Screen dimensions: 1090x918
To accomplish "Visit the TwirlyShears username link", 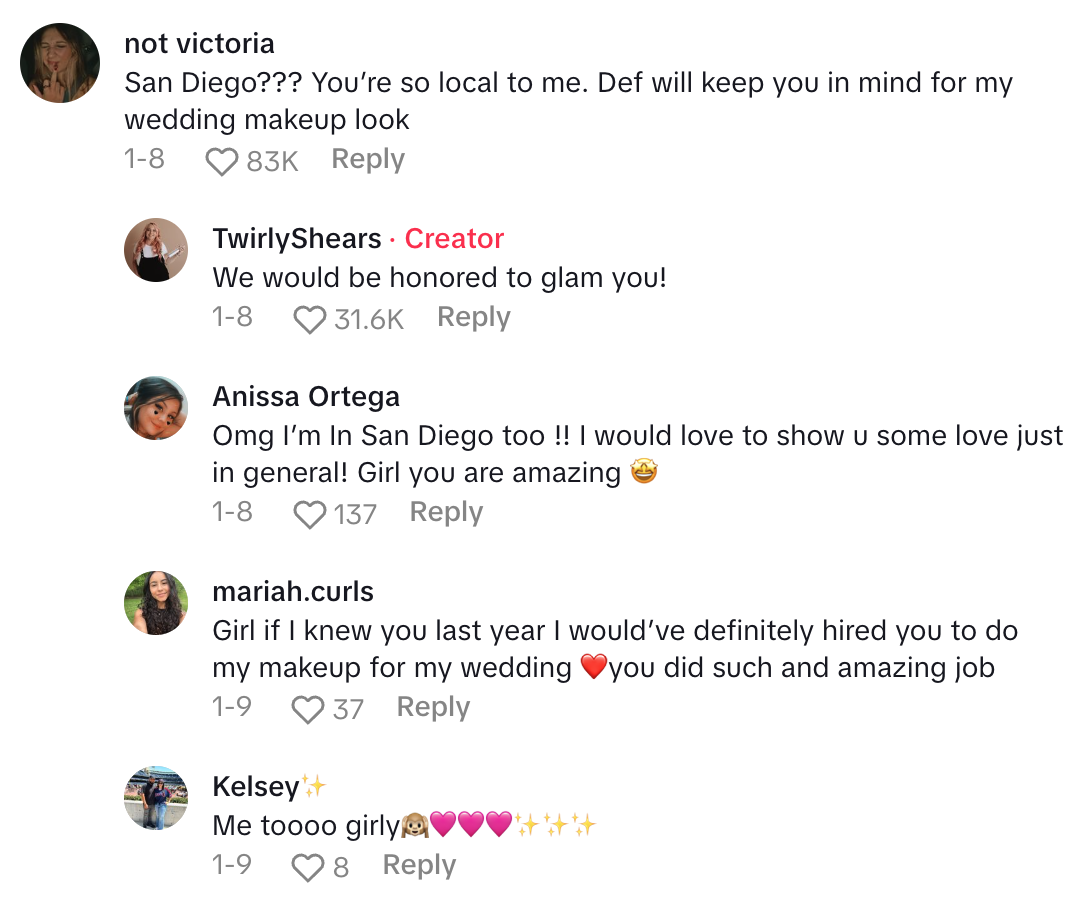I will click(297, 239).
